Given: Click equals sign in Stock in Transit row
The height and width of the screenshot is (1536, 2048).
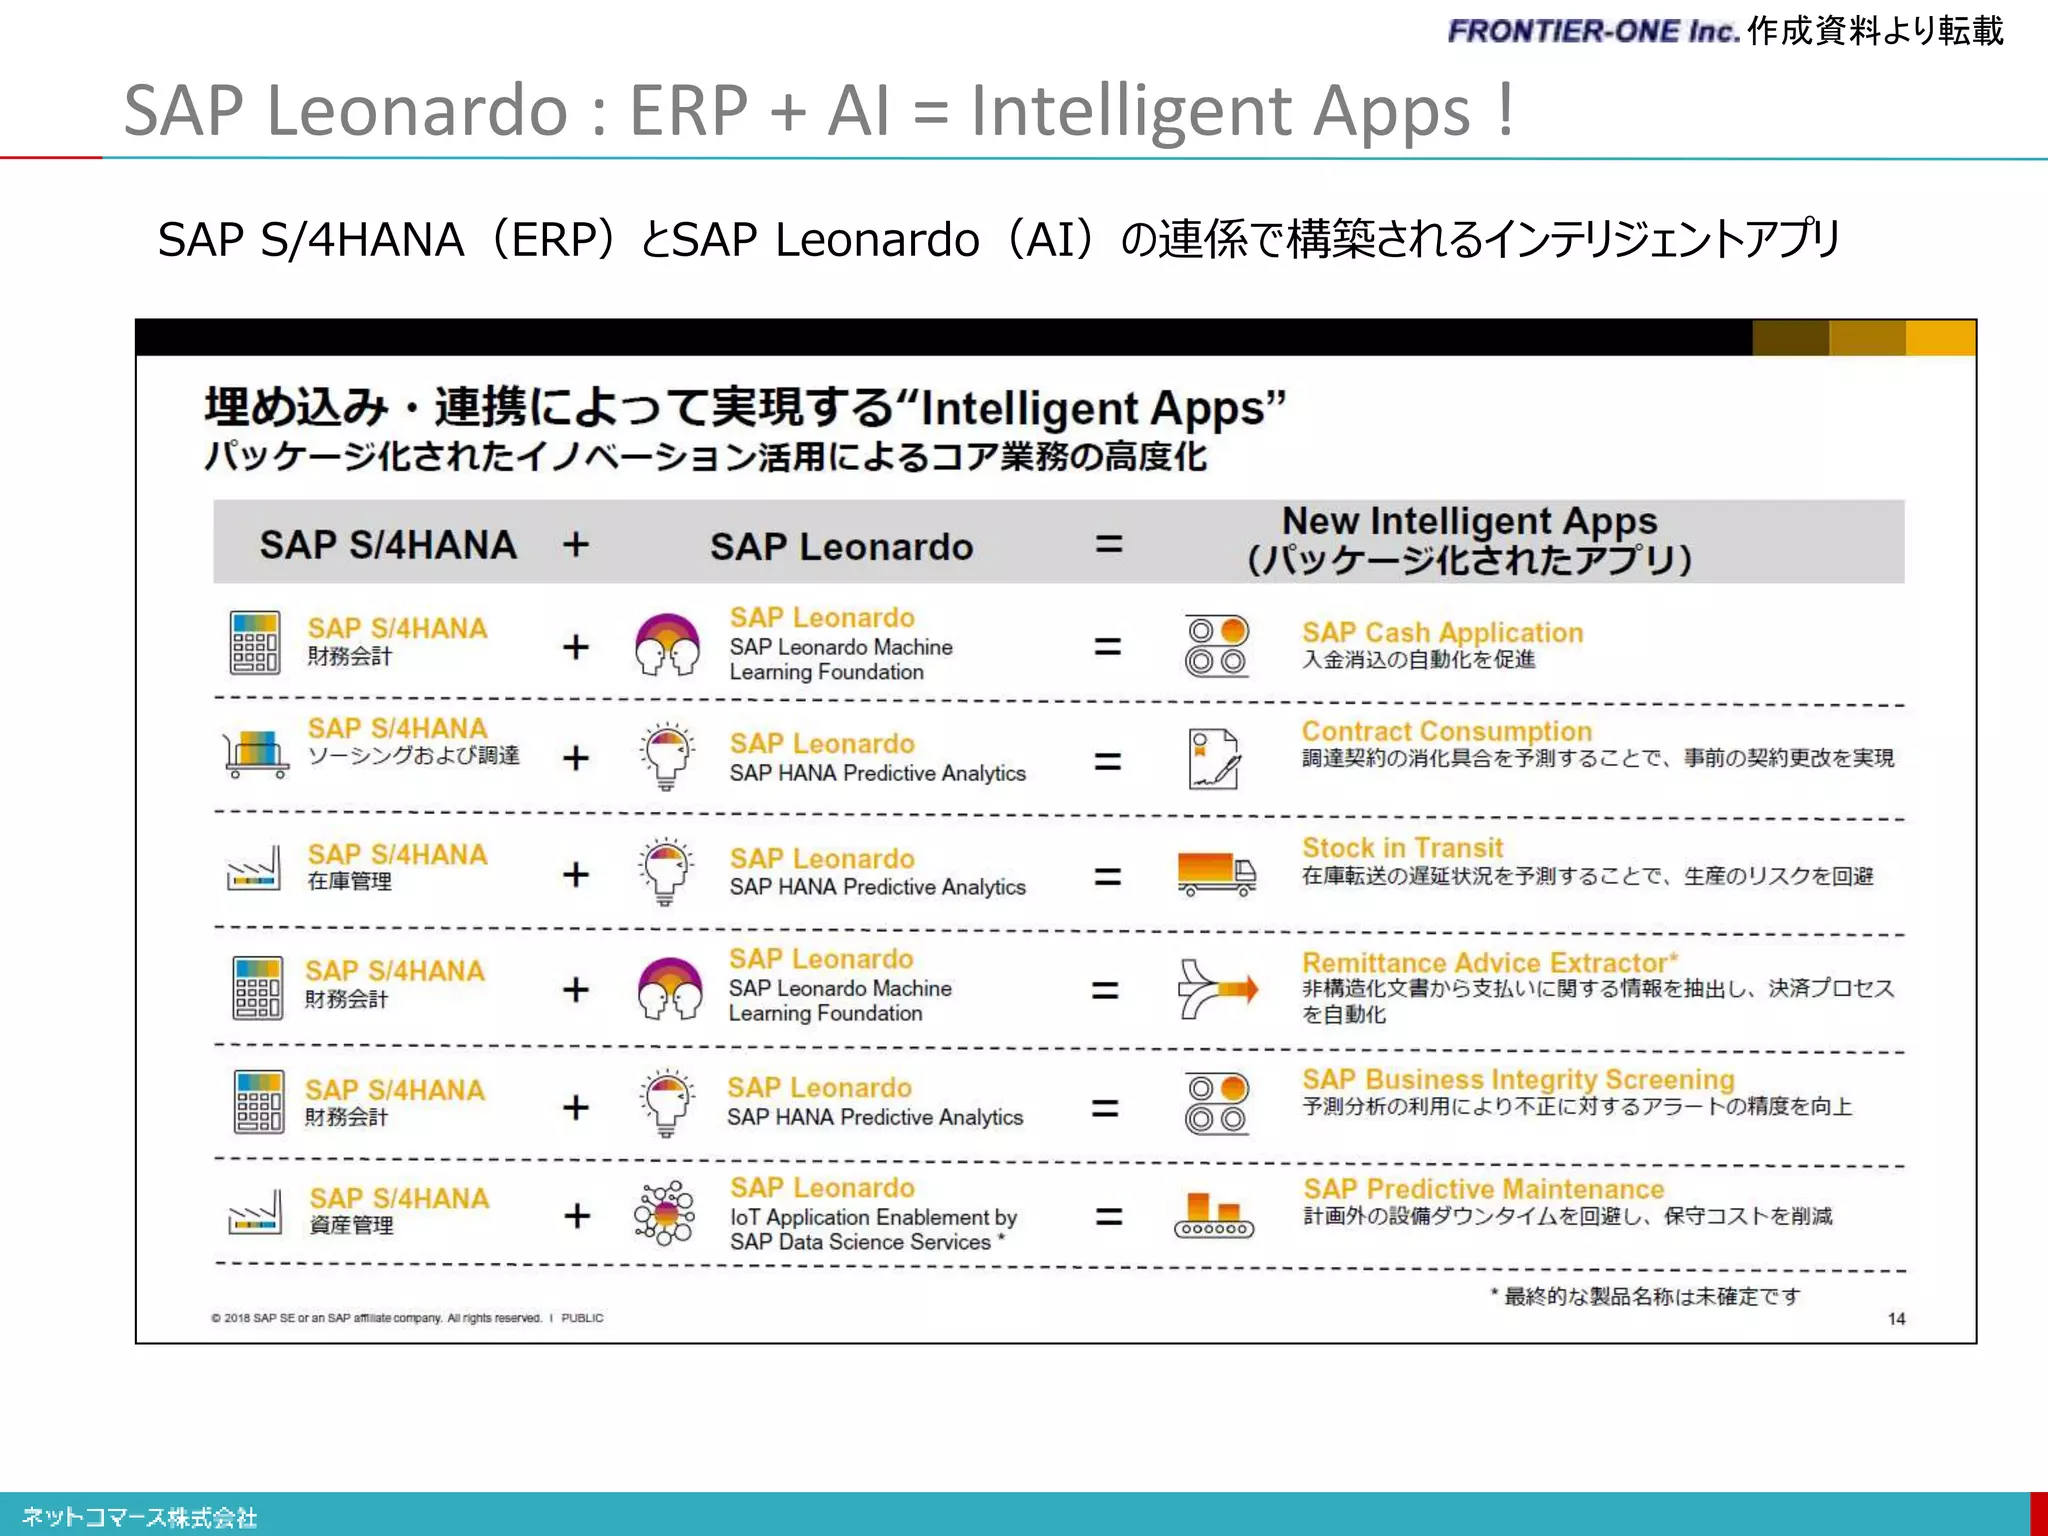Looking at the screenshot, I should [x=1107, y=877].
